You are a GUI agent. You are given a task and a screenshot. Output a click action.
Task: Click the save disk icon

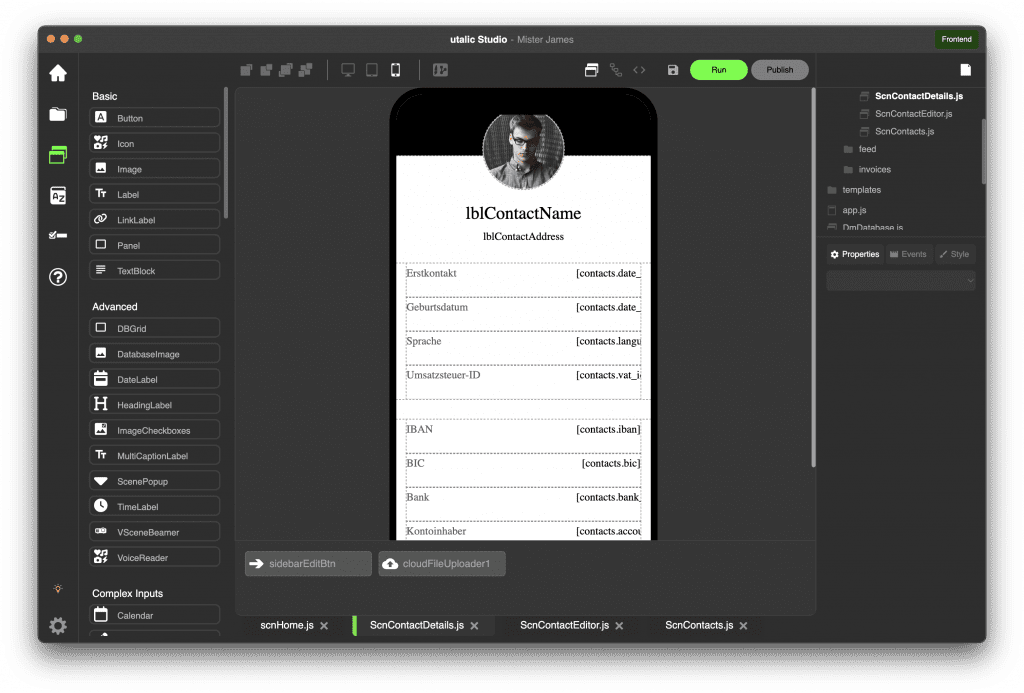pos(672,70)
